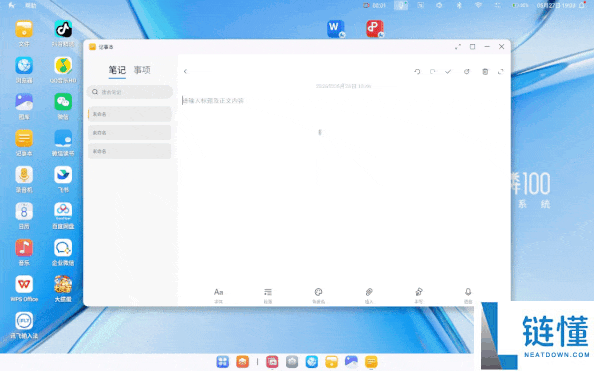Open the 音乐 app icon
This screenshot has height=371, width=594.
pos(24,252)
